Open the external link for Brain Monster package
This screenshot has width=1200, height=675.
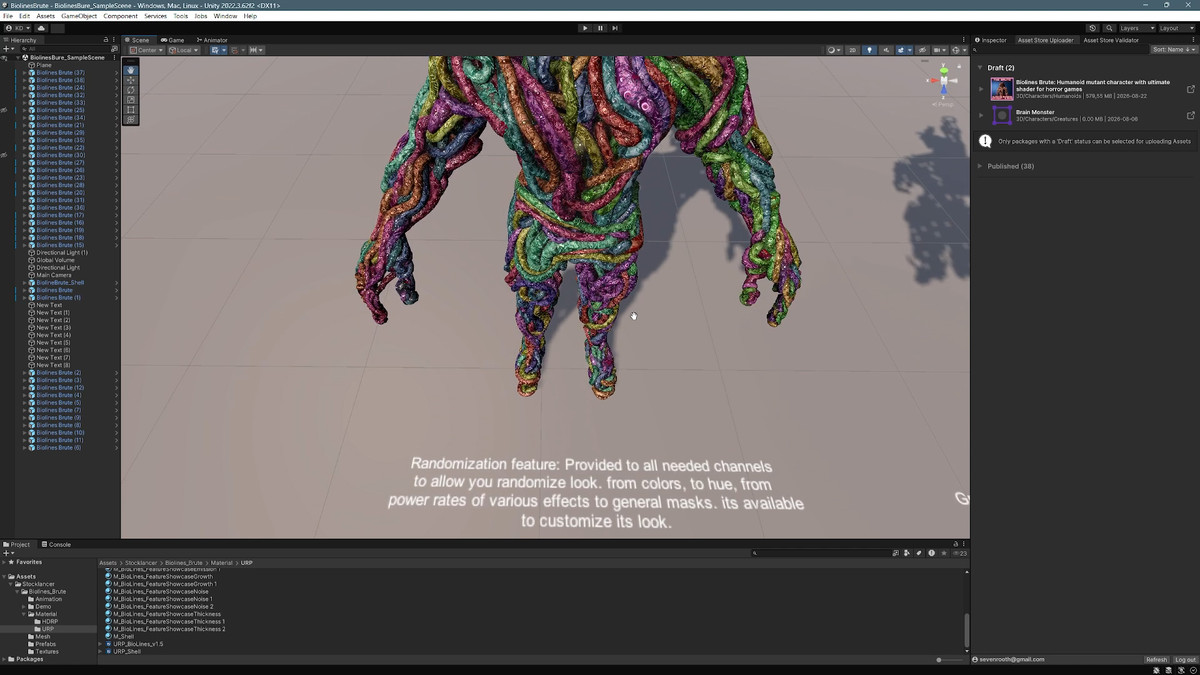click(x=1190, y=115)
